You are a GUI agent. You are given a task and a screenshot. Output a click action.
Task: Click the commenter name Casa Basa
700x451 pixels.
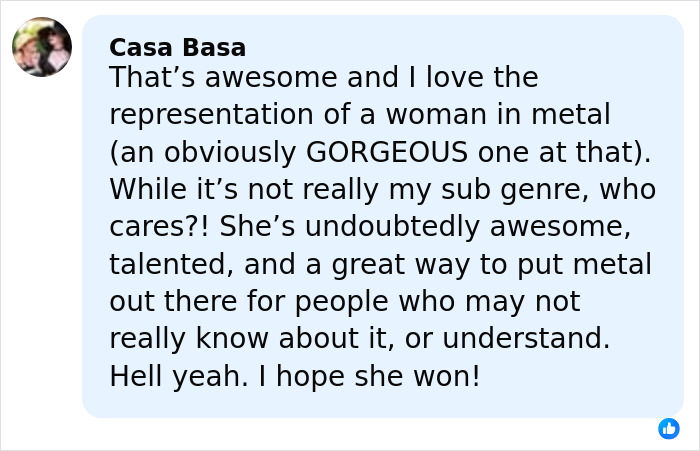click(x=177, y=47)
